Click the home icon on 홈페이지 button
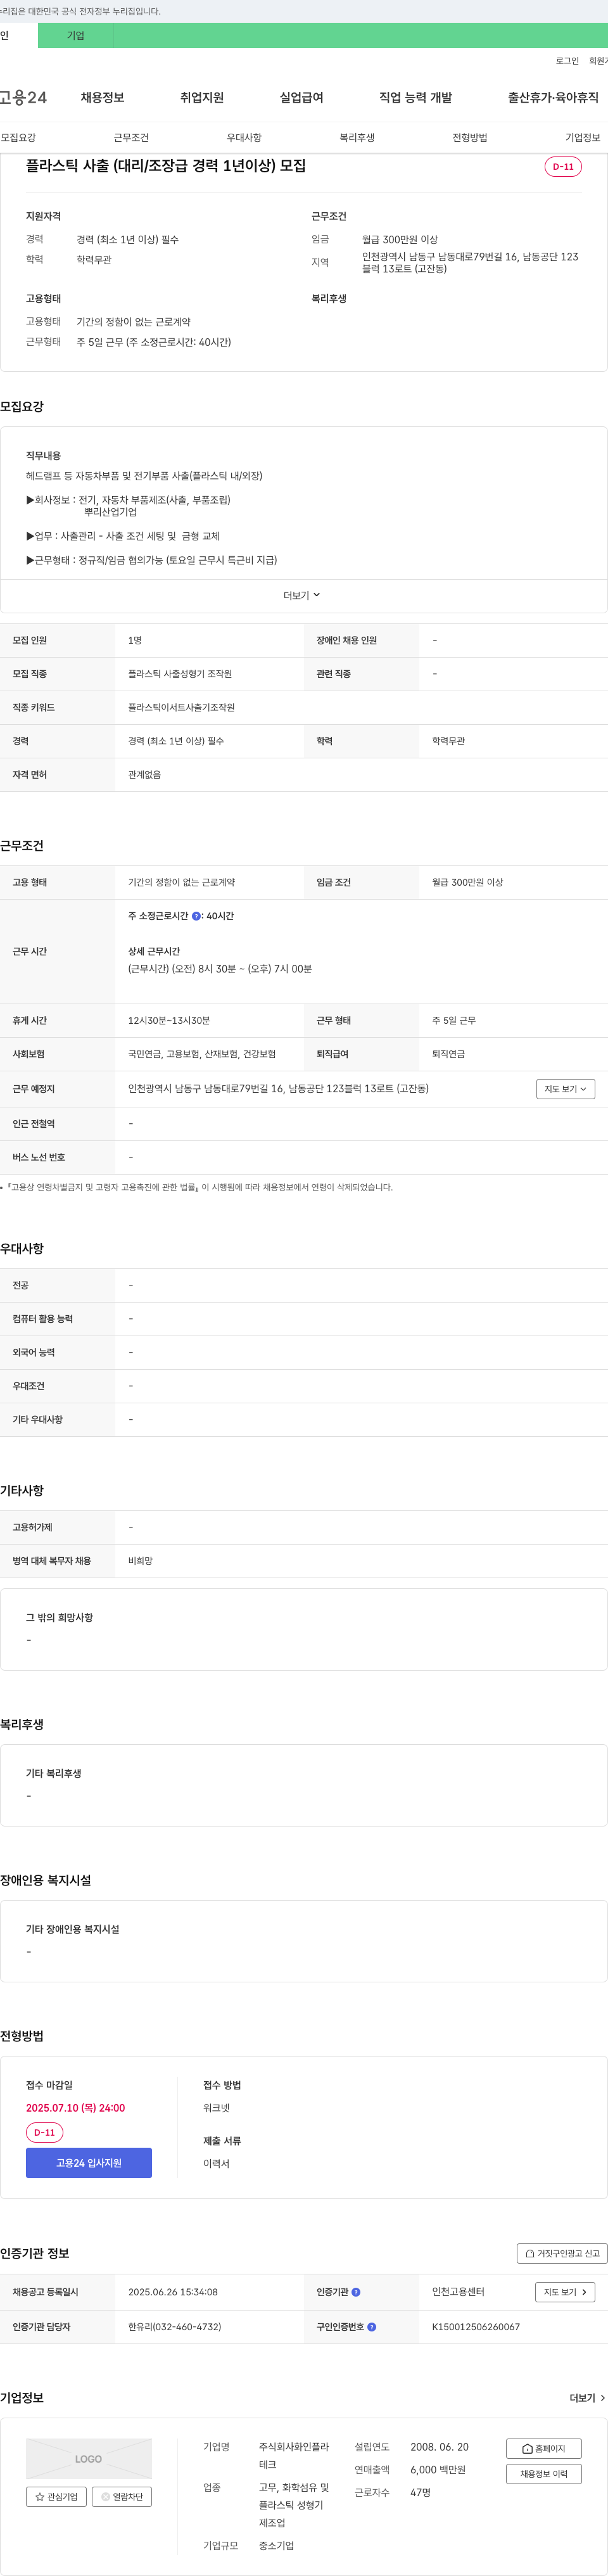Image resolution: width=608 pixels, height=2576 pixels. coord(527,2449)
